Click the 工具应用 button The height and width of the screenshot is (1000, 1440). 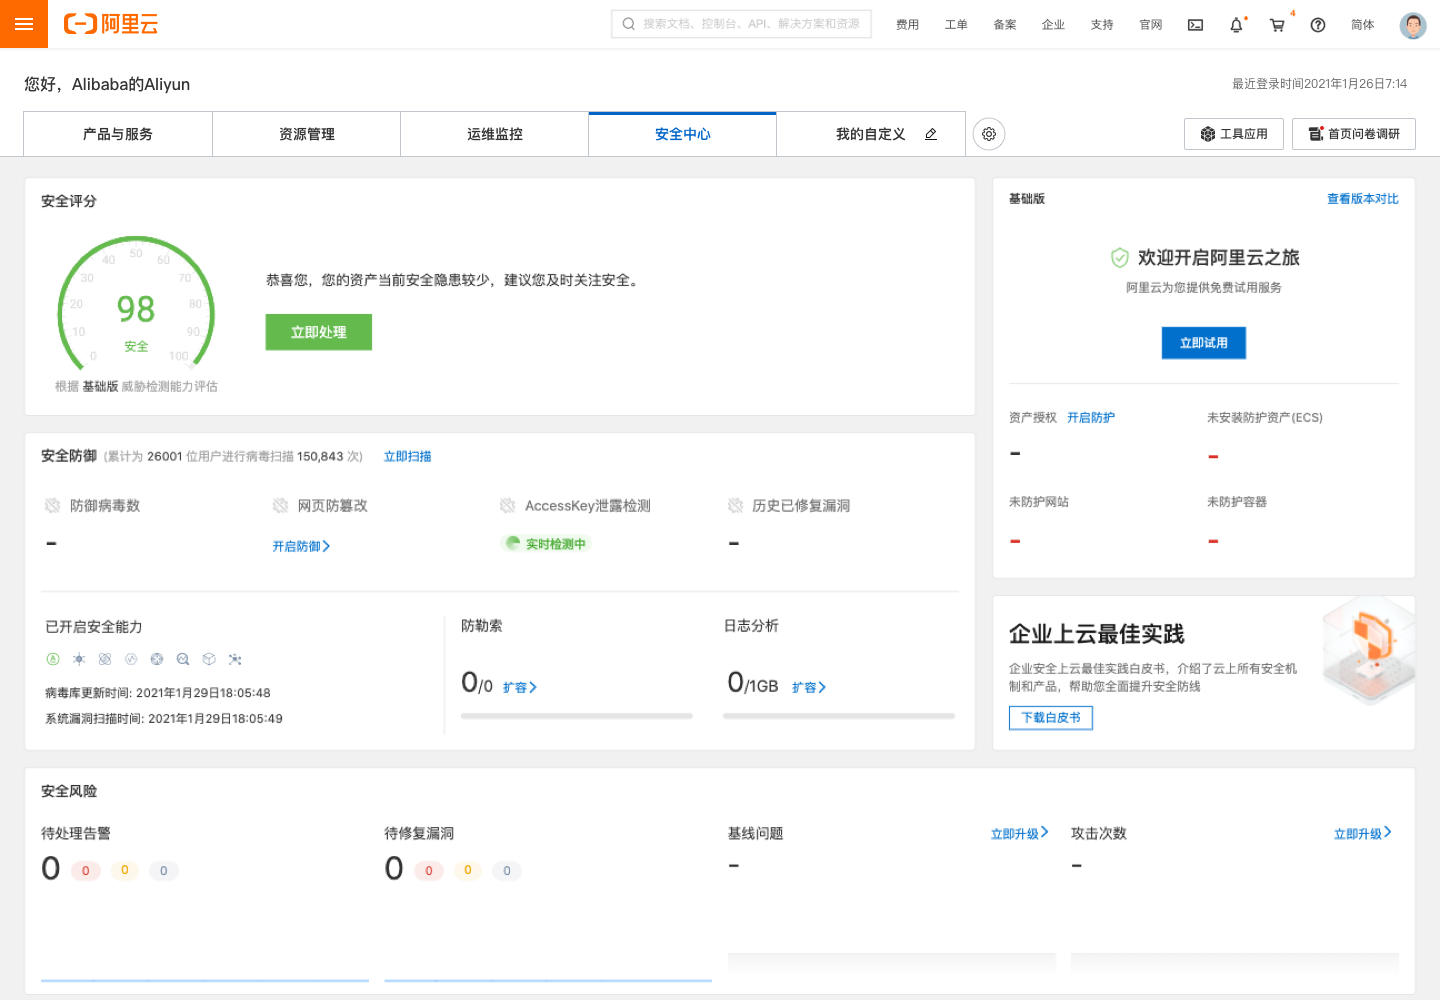click(1234, 134)
